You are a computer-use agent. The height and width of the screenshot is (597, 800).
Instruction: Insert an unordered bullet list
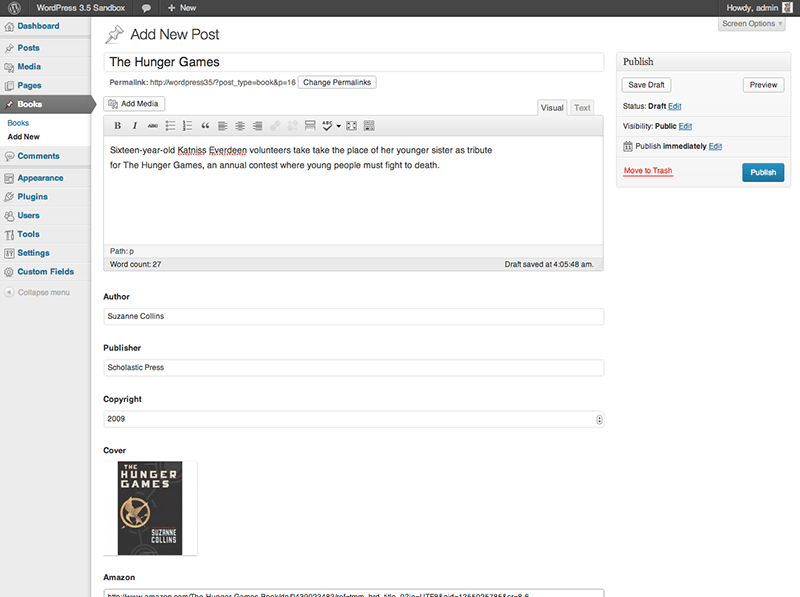pyautogui.click(x=170, y=126)
